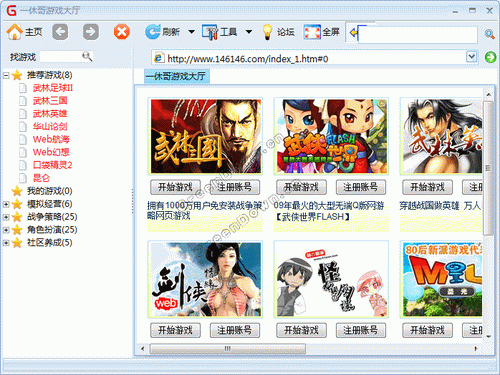Focus the top toolbar search field
The height and width of the screenshot is (375, 500).
pyautogui.click(x=418, y=34)
